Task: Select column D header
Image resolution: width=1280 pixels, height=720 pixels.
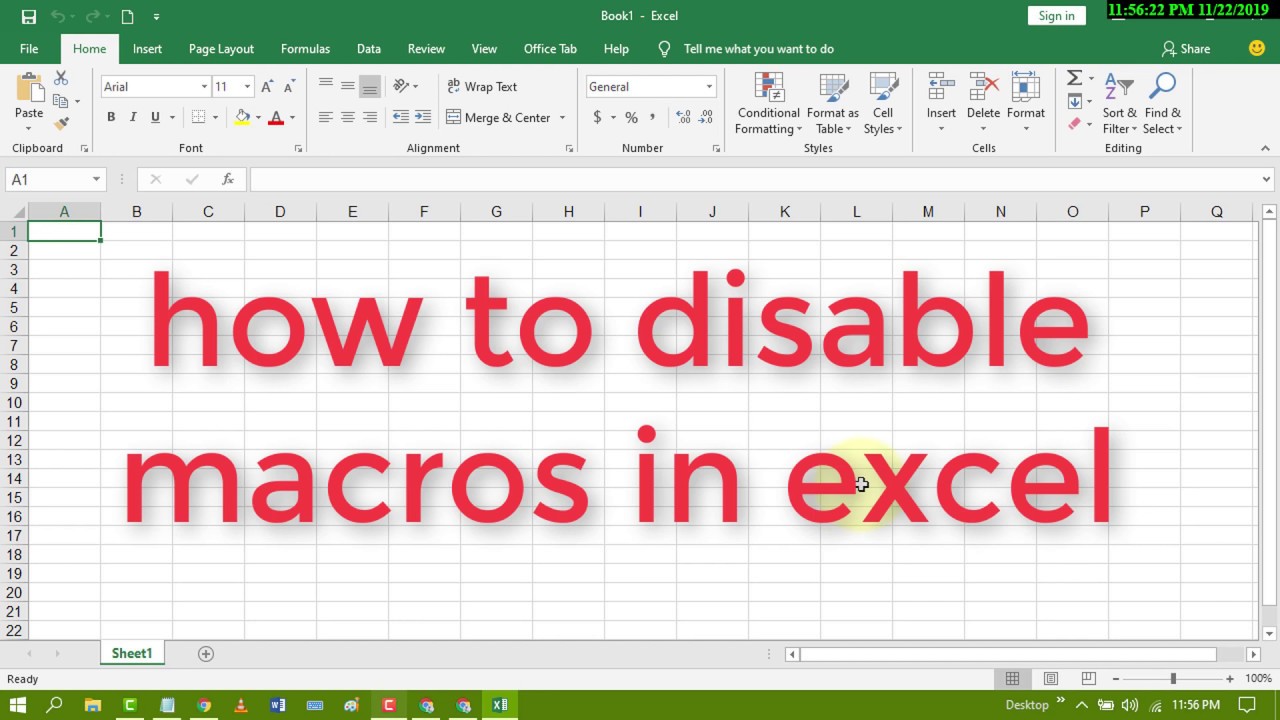Action: pos(280,212)
